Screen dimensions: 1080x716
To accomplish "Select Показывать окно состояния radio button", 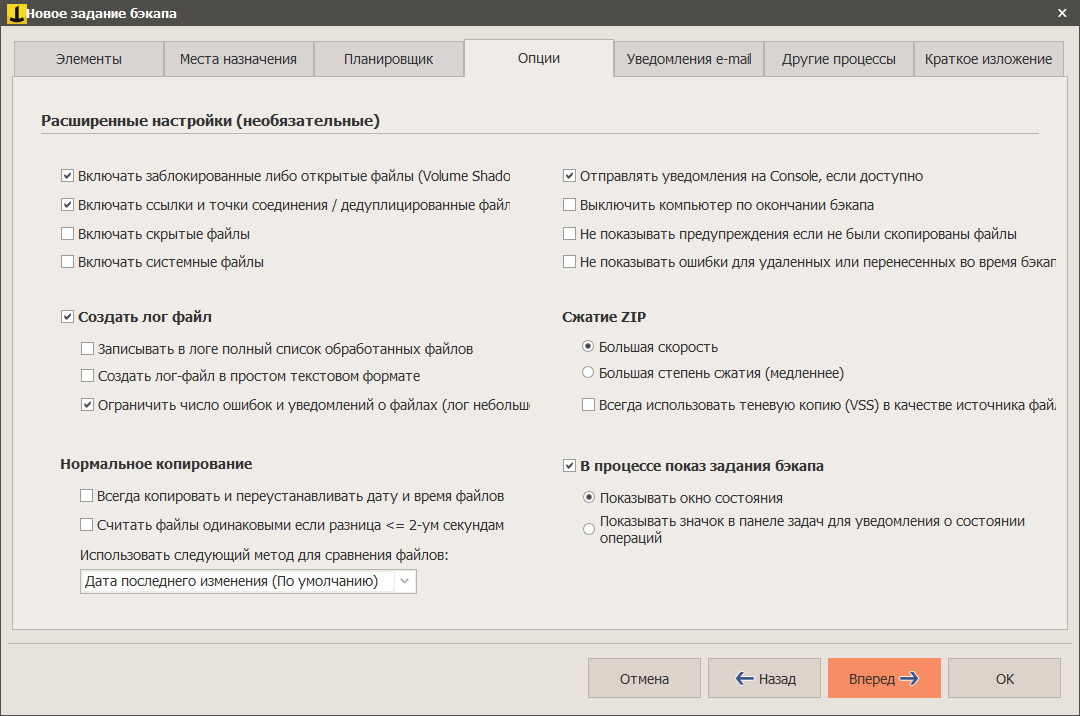I will 589,498.
